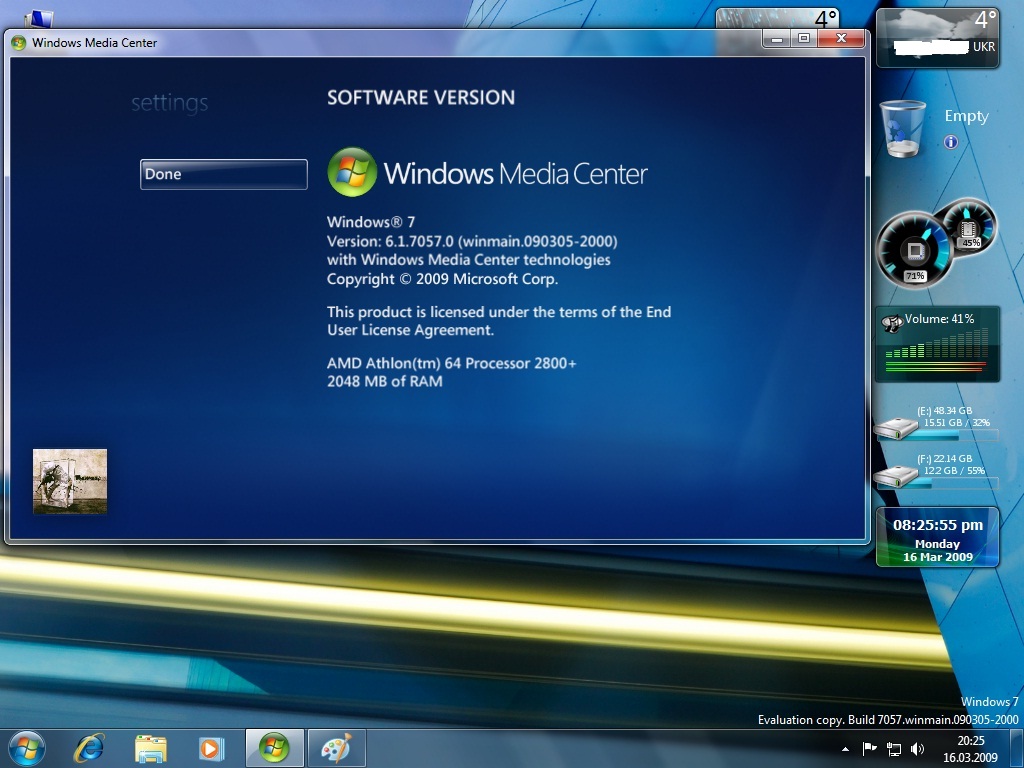Screen dimensions: 1024x768
Task: Minimize the Windows Media Center window
Action: click(776, 39)
